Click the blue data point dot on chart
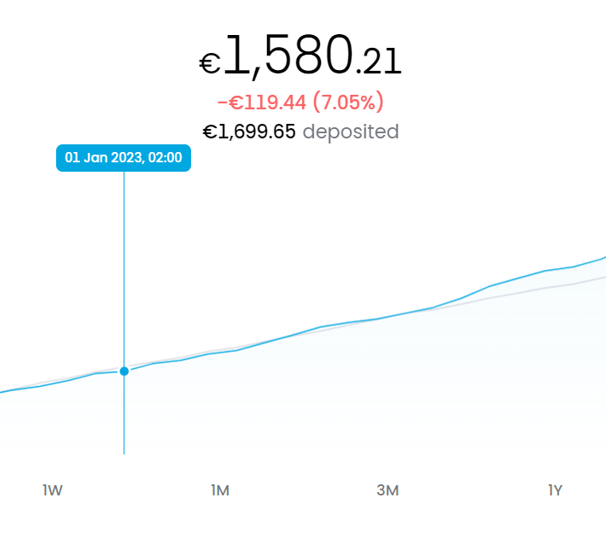This screenshot has width=606, height=533. coord(124,371)
